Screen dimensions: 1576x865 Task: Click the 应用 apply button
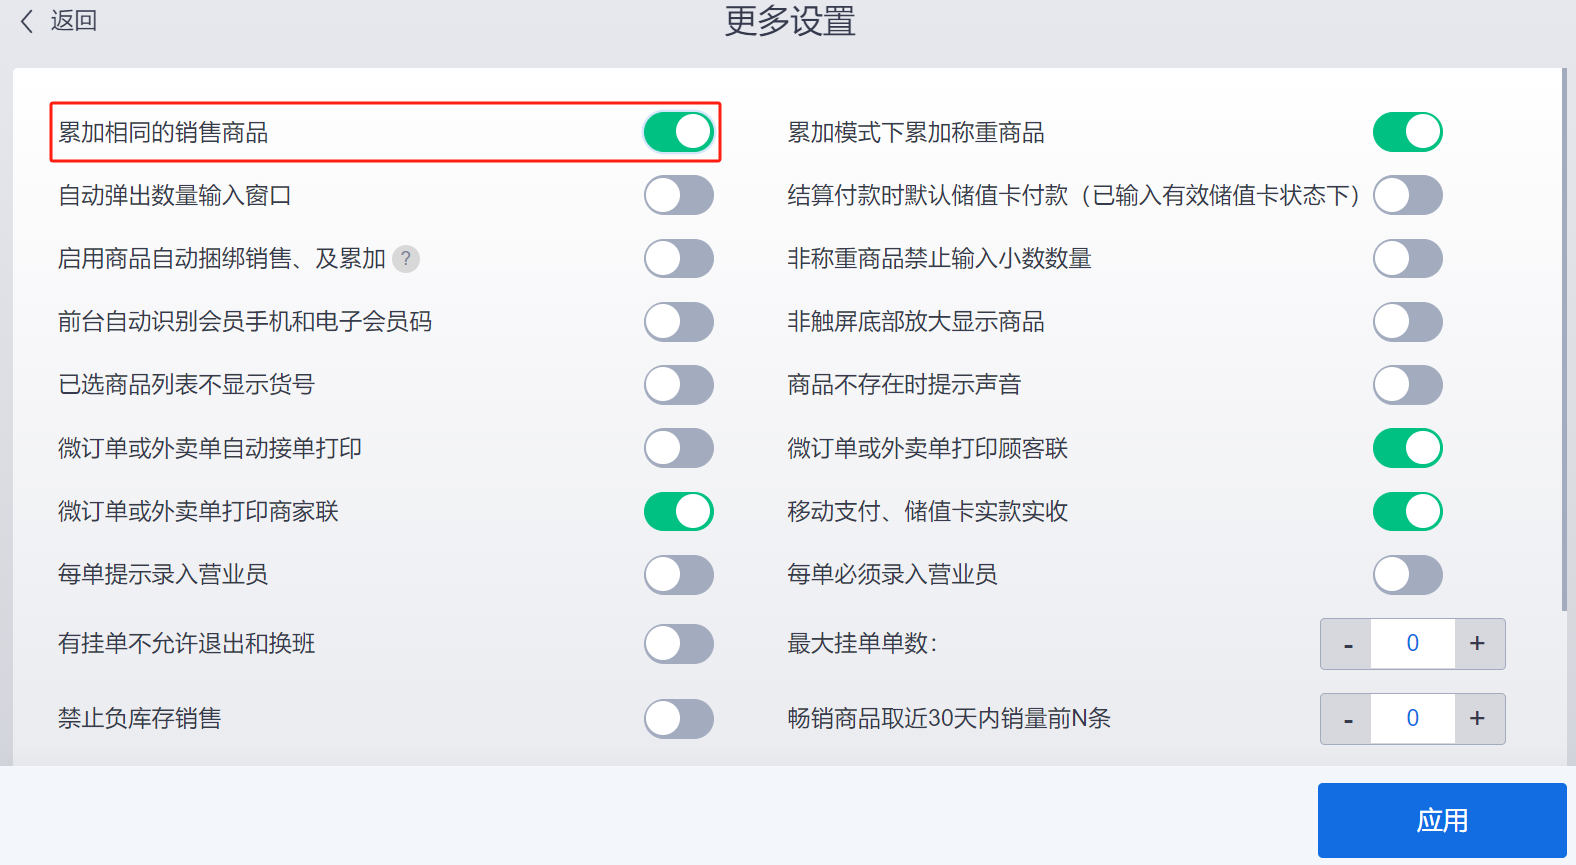[1442, 820]
